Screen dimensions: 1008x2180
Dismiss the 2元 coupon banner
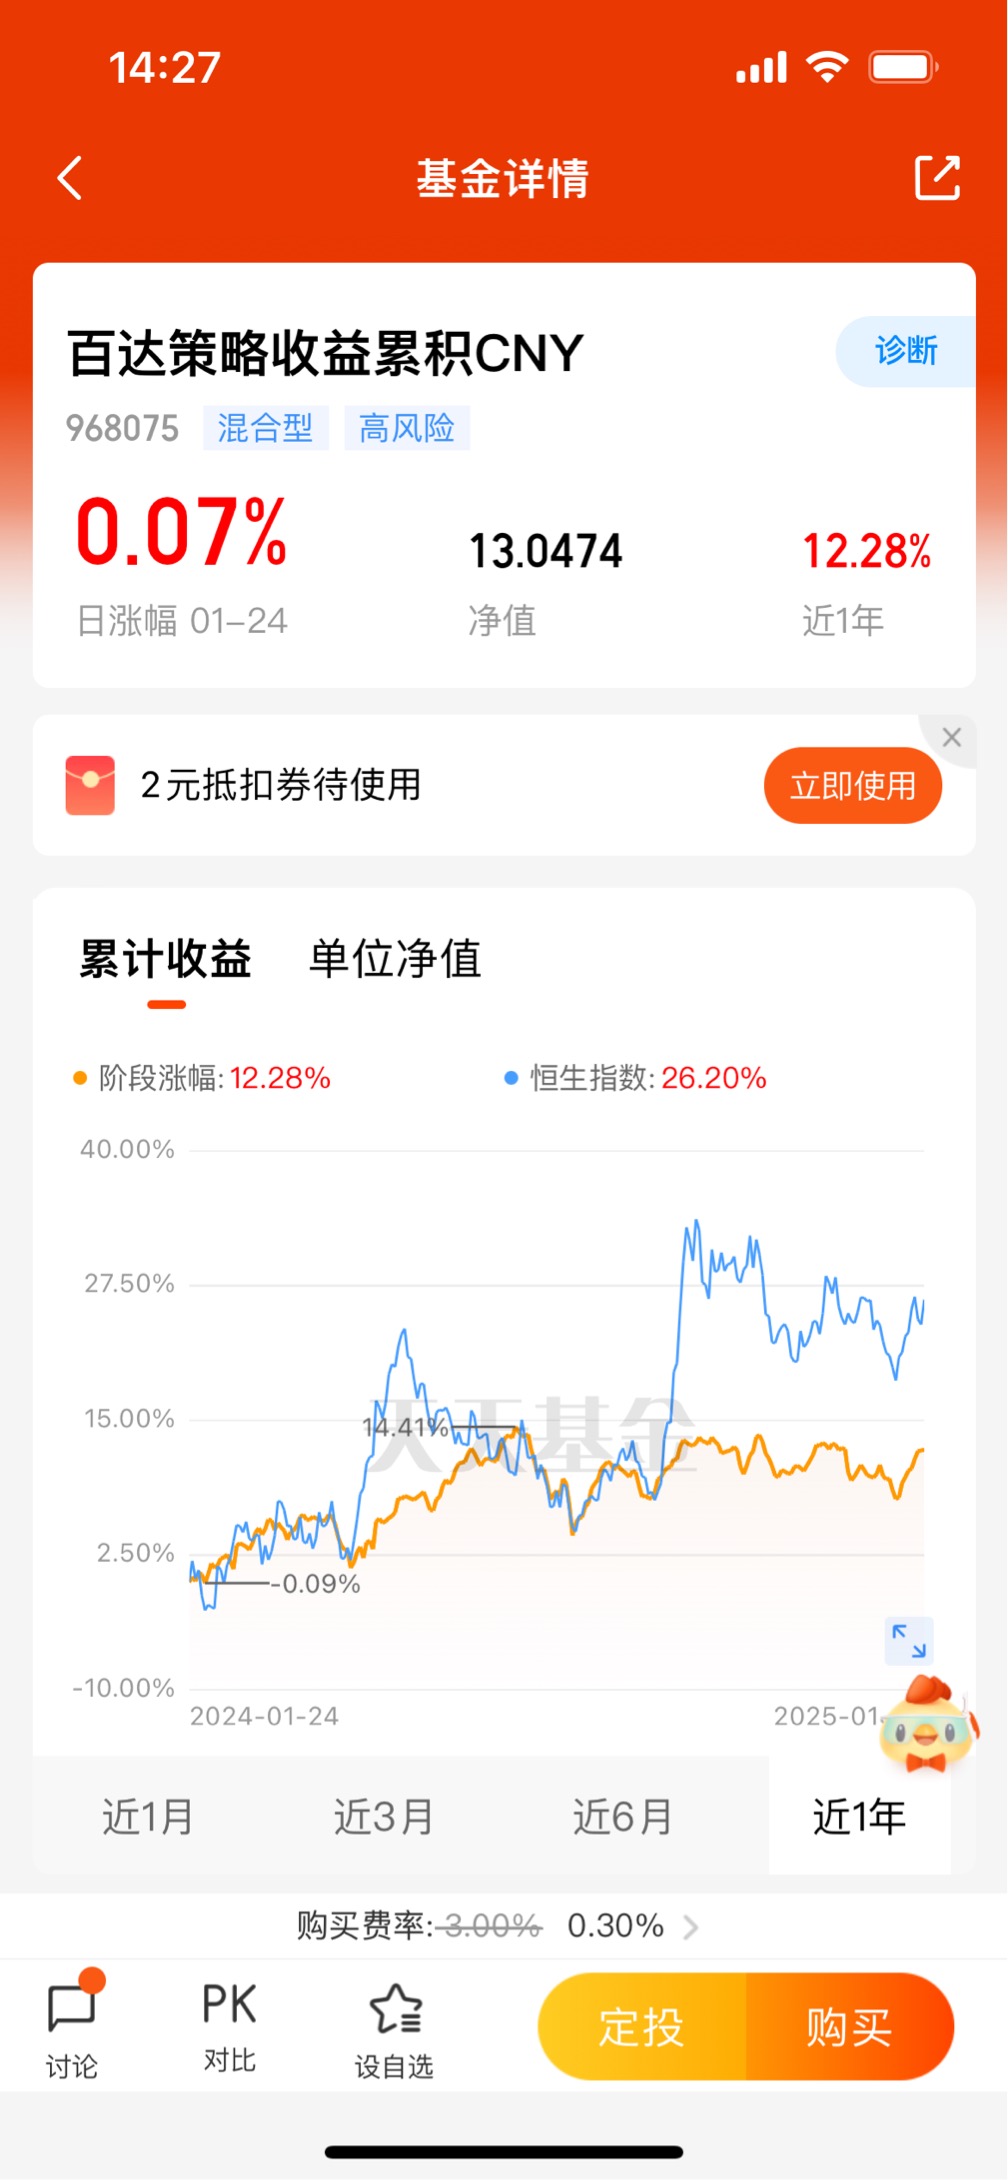coord(951,738)
